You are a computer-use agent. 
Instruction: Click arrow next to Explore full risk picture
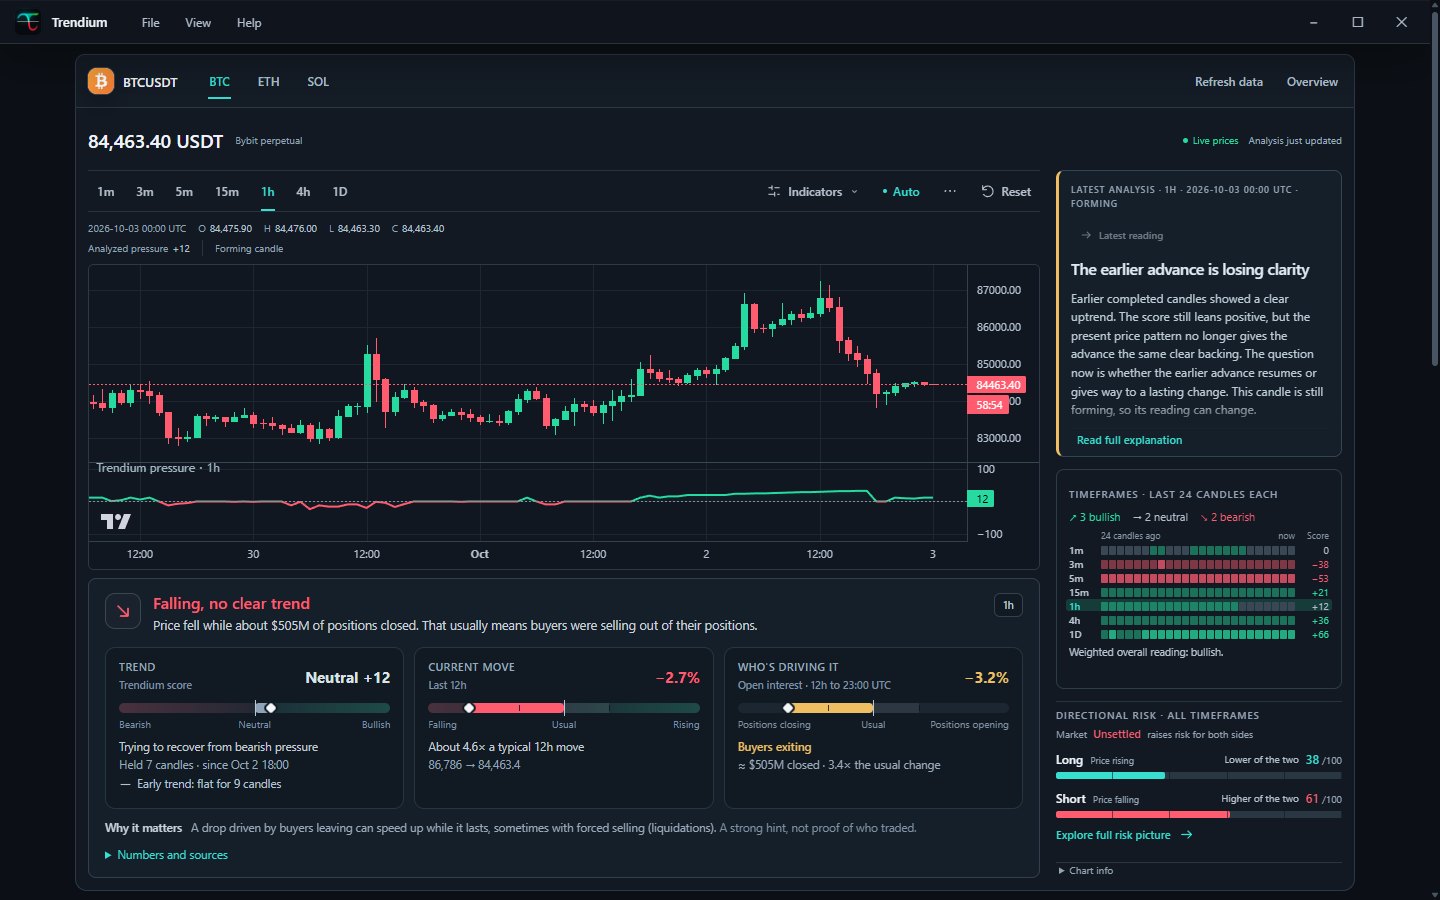click(1187, 835)
